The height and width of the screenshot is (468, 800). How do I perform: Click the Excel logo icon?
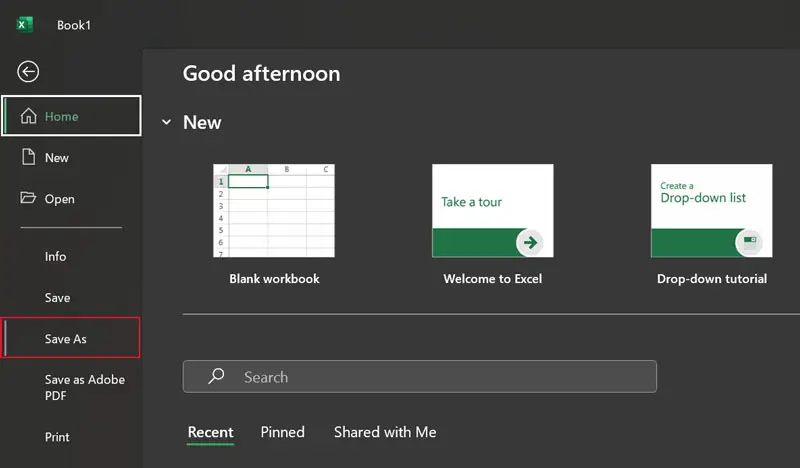(24, 24)
